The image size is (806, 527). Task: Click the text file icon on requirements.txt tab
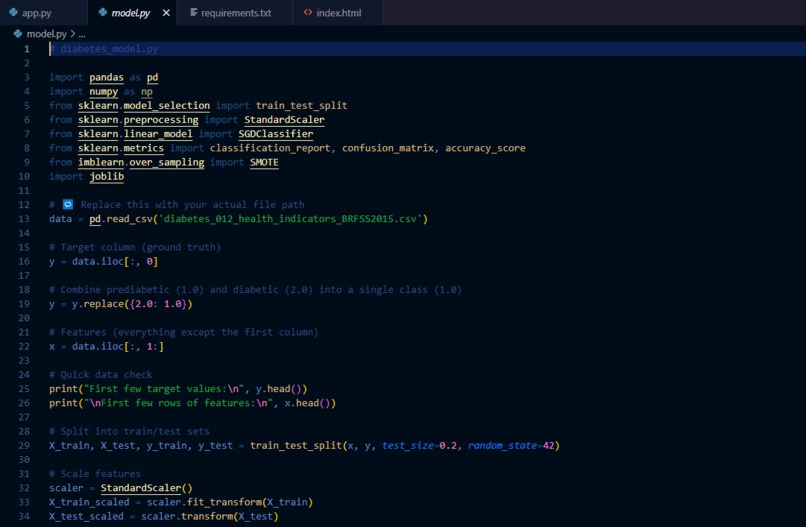[x=194, y=12]
